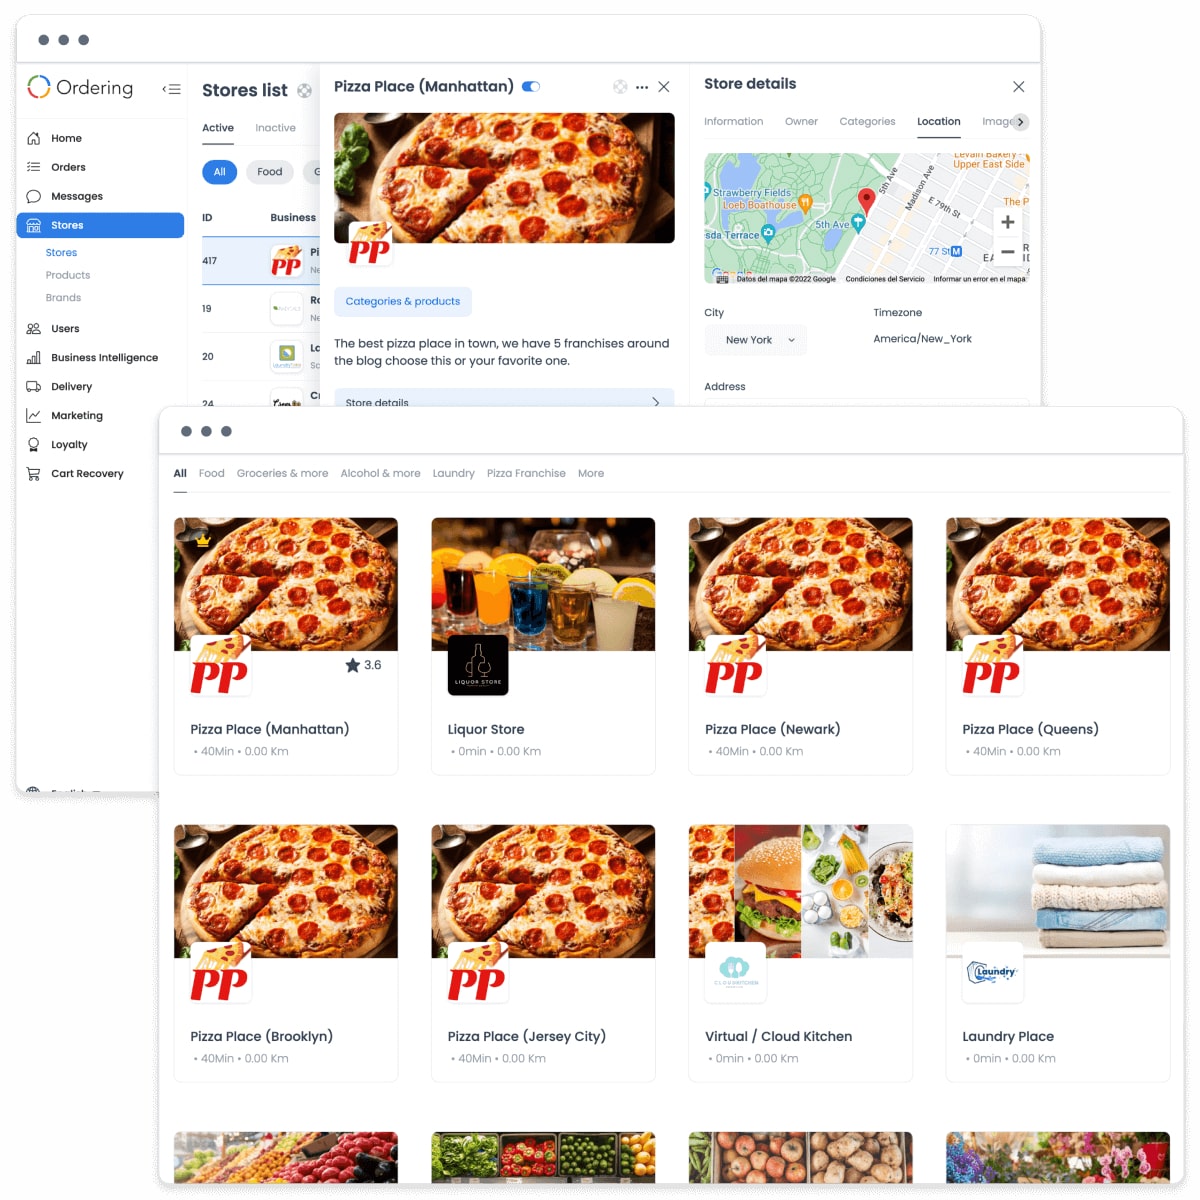Filter storefront by Groceries & more
This screenshot has width=1200, height=1200.
click(x=282, y=474)
